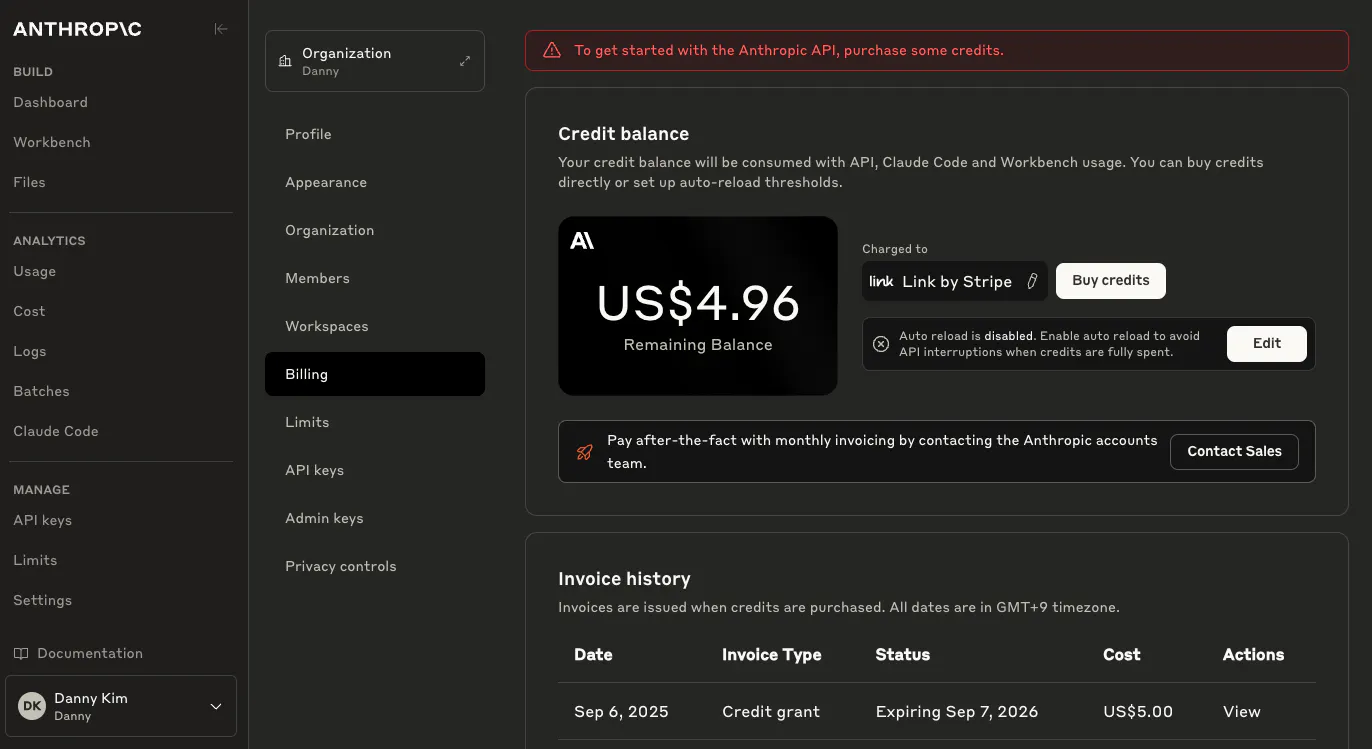Click the auto reload disabled status icon
This screenshot has width=1372, height=749.
coord(881,344)
